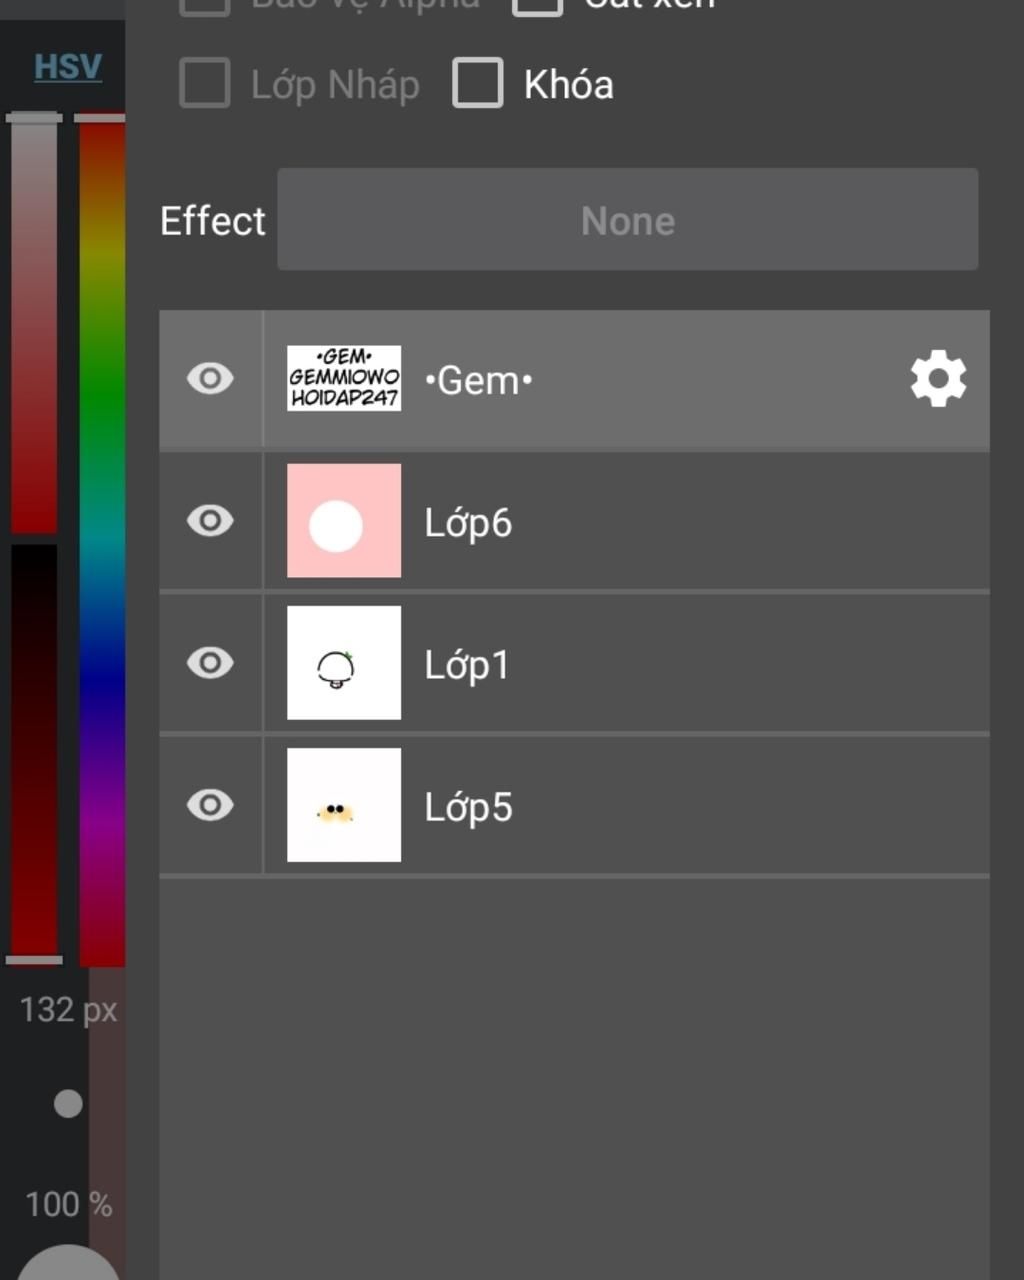Open settings gear for •Gem• layer
1024x1280 pixels.
938,379
